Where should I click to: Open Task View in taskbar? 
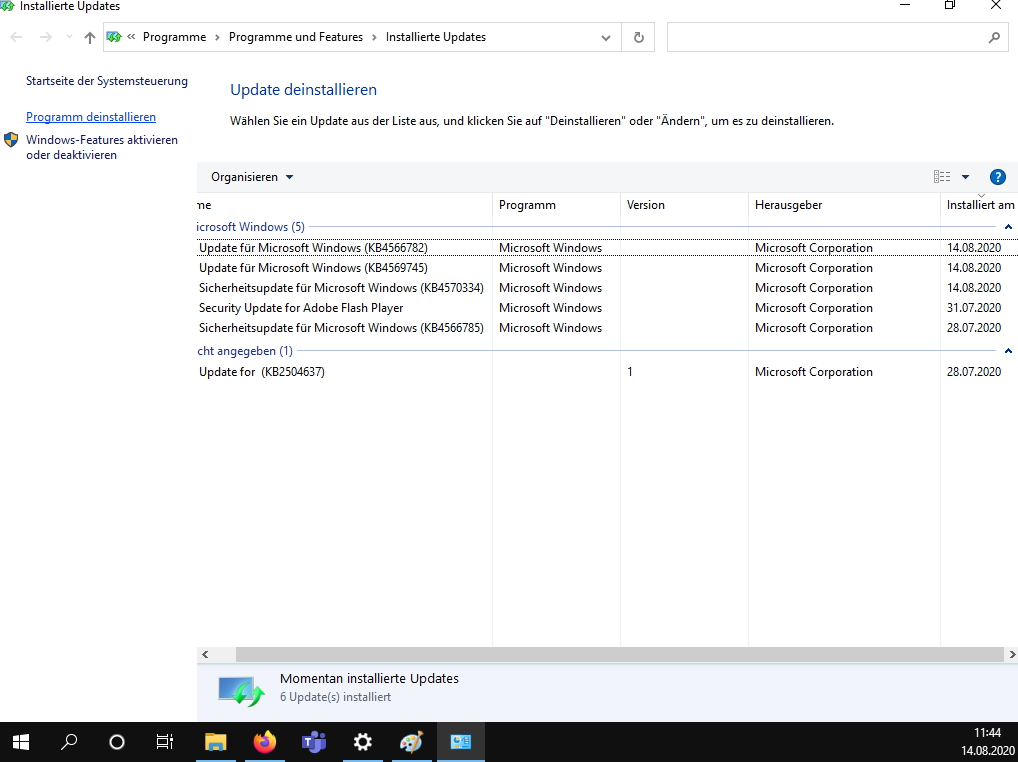(165, 742)
